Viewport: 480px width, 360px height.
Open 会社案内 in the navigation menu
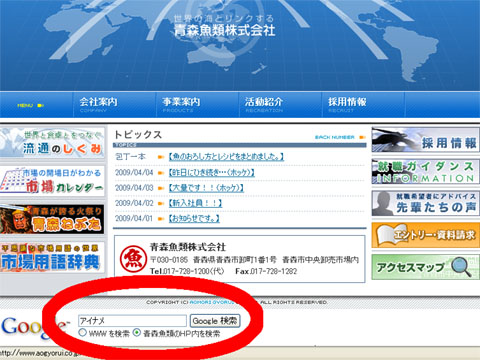[98, 104]
